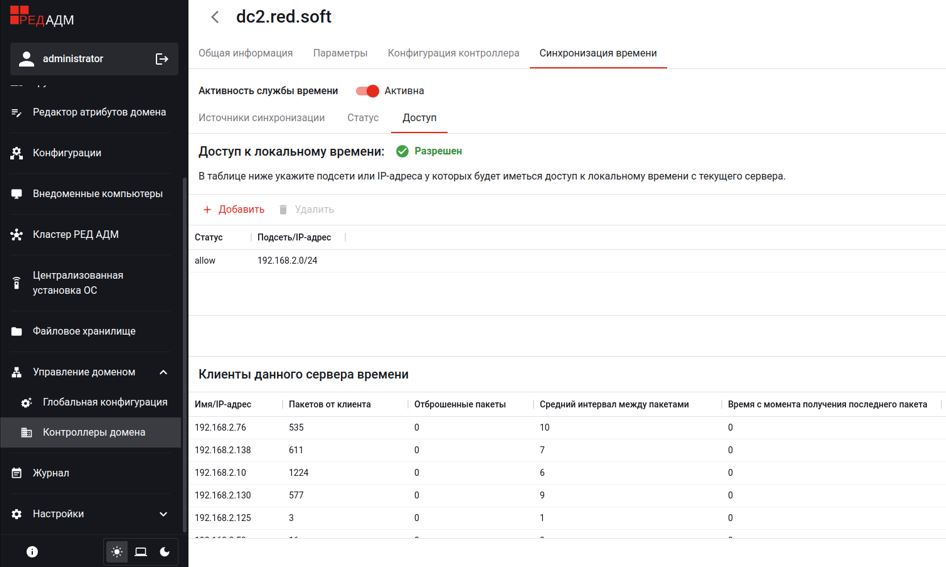946x567 pixels.
Task: Collapse the Управление доменом section
Action: [163, 372]
